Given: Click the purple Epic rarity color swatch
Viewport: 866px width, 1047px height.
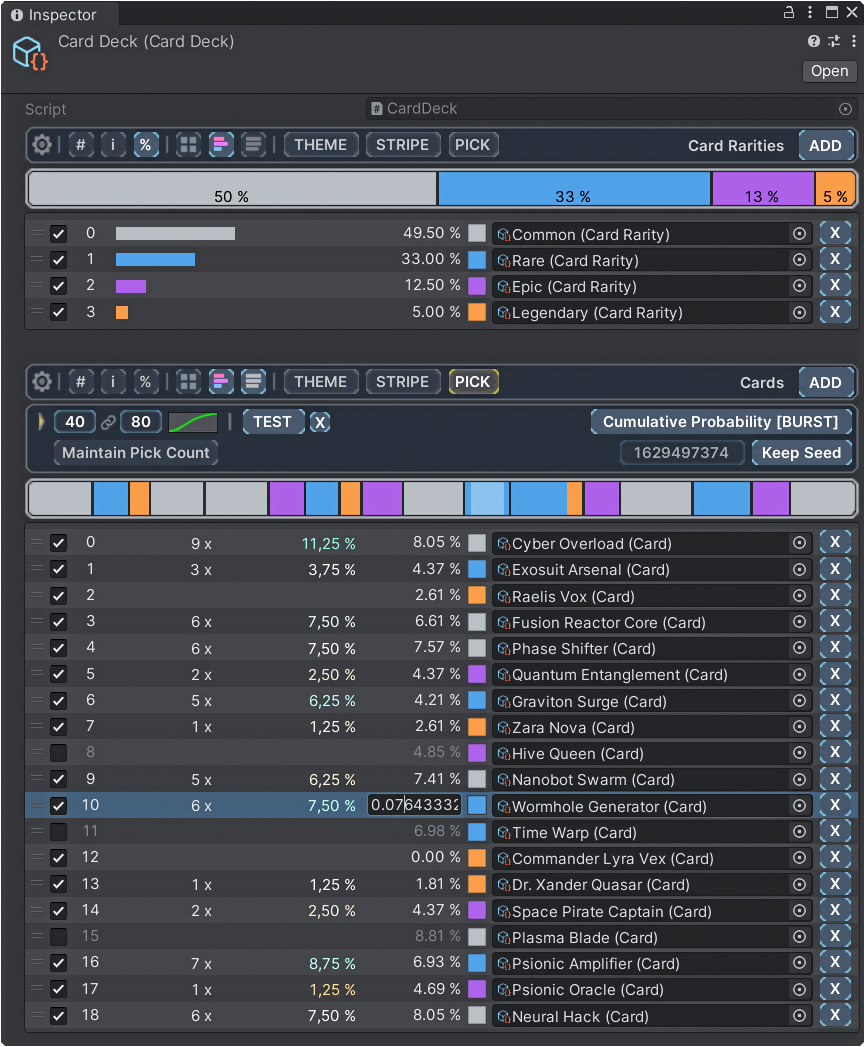Looking at the screenshot, I should [477, 286].
